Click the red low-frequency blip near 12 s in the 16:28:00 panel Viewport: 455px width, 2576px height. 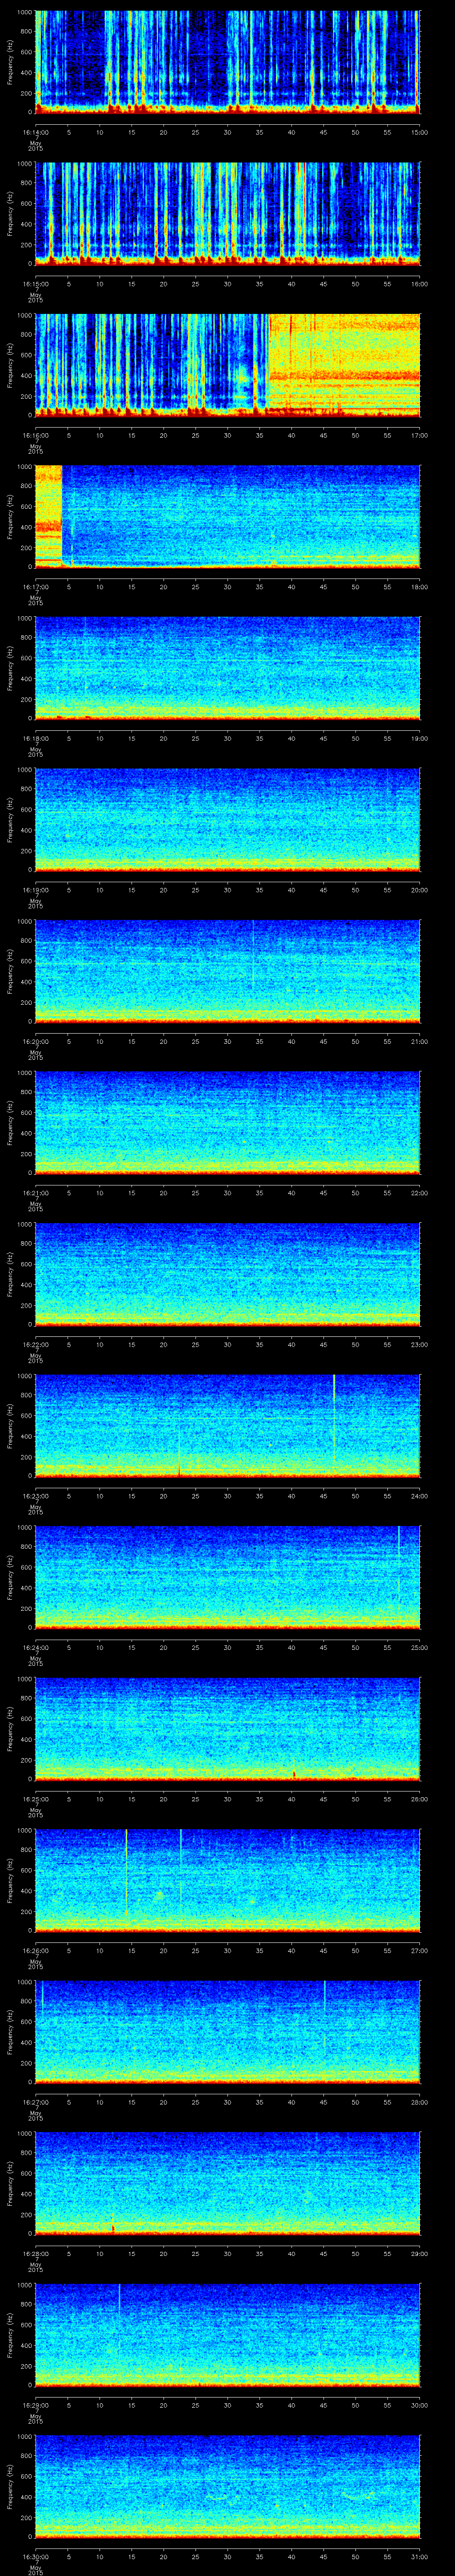pyautogui.click(x=113, y=2227)
